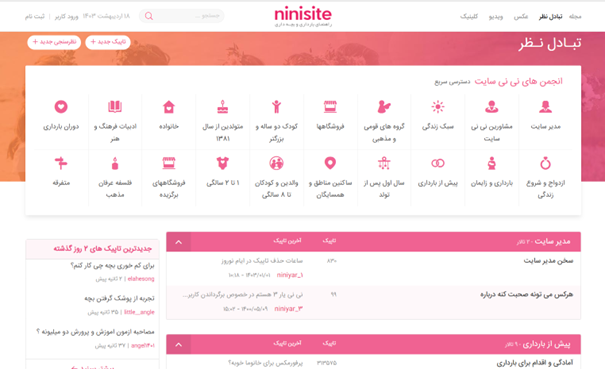Open the کودک دو ساله و بزرگتر icon

[x=276, y=107]
